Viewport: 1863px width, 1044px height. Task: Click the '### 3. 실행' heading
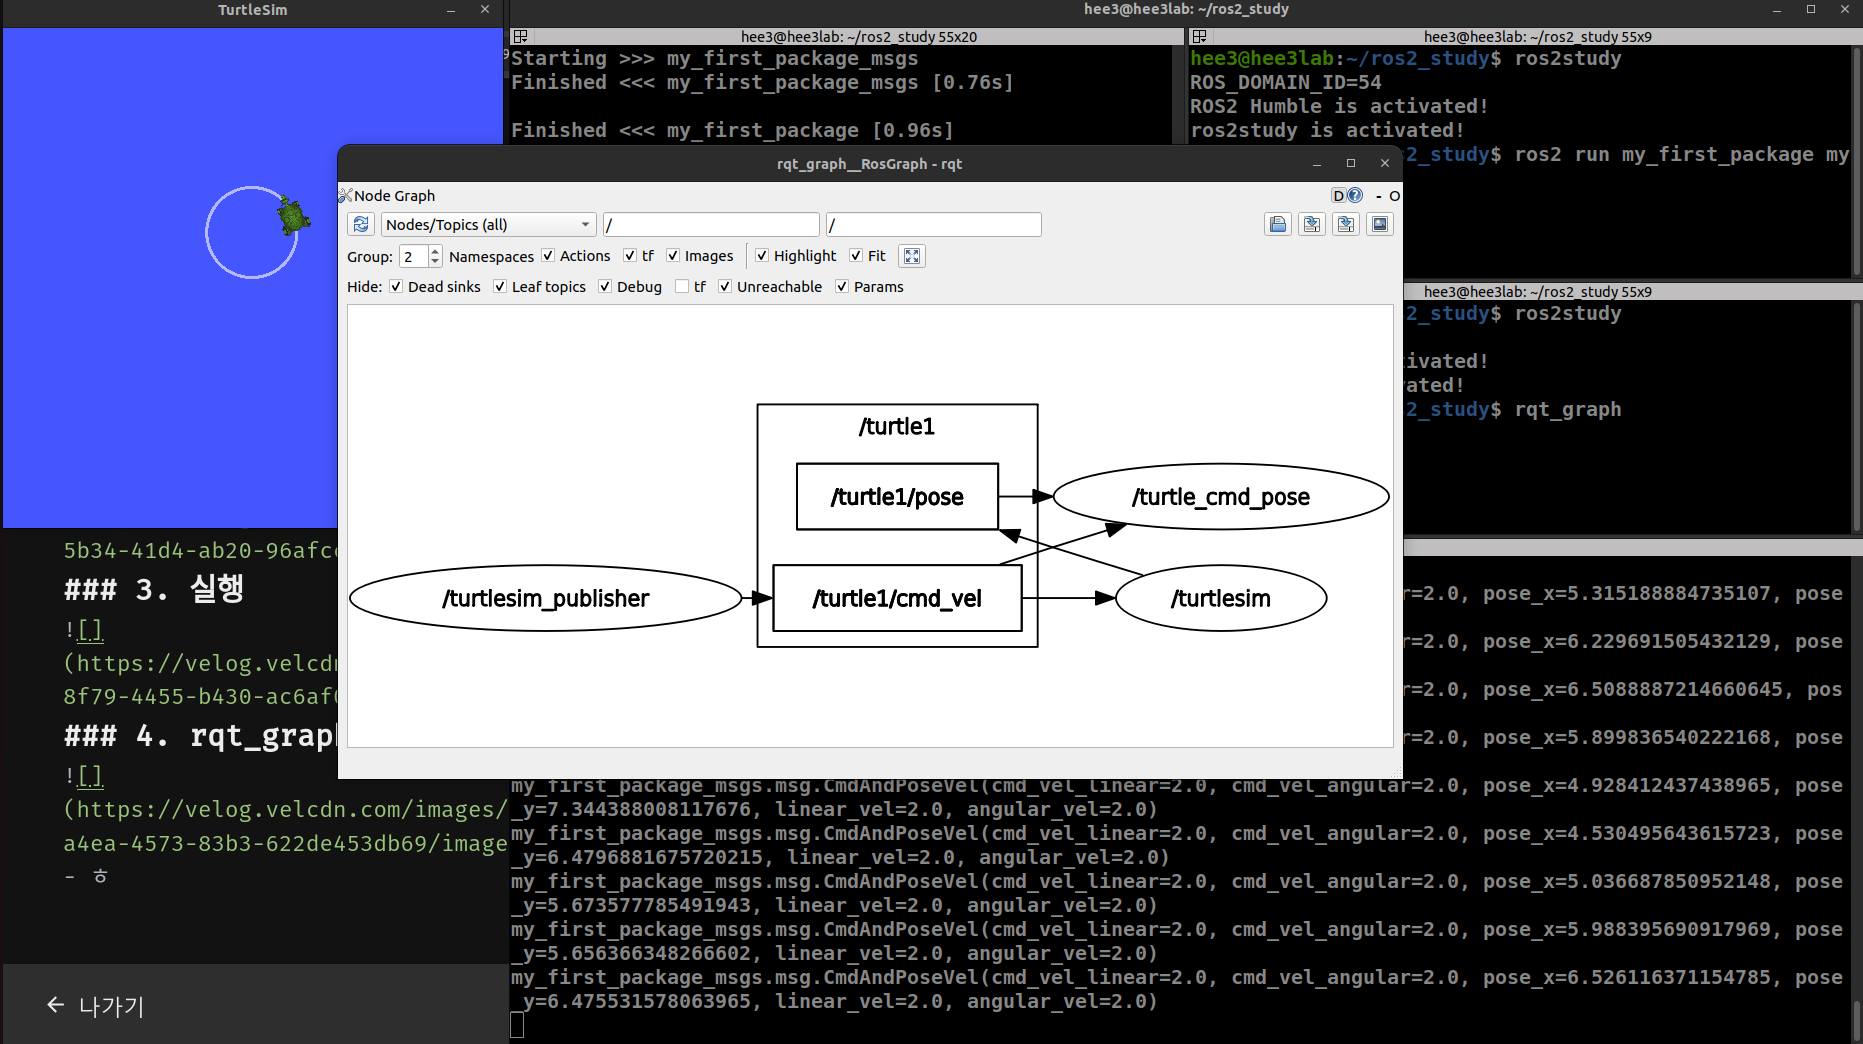pos(154,589)
